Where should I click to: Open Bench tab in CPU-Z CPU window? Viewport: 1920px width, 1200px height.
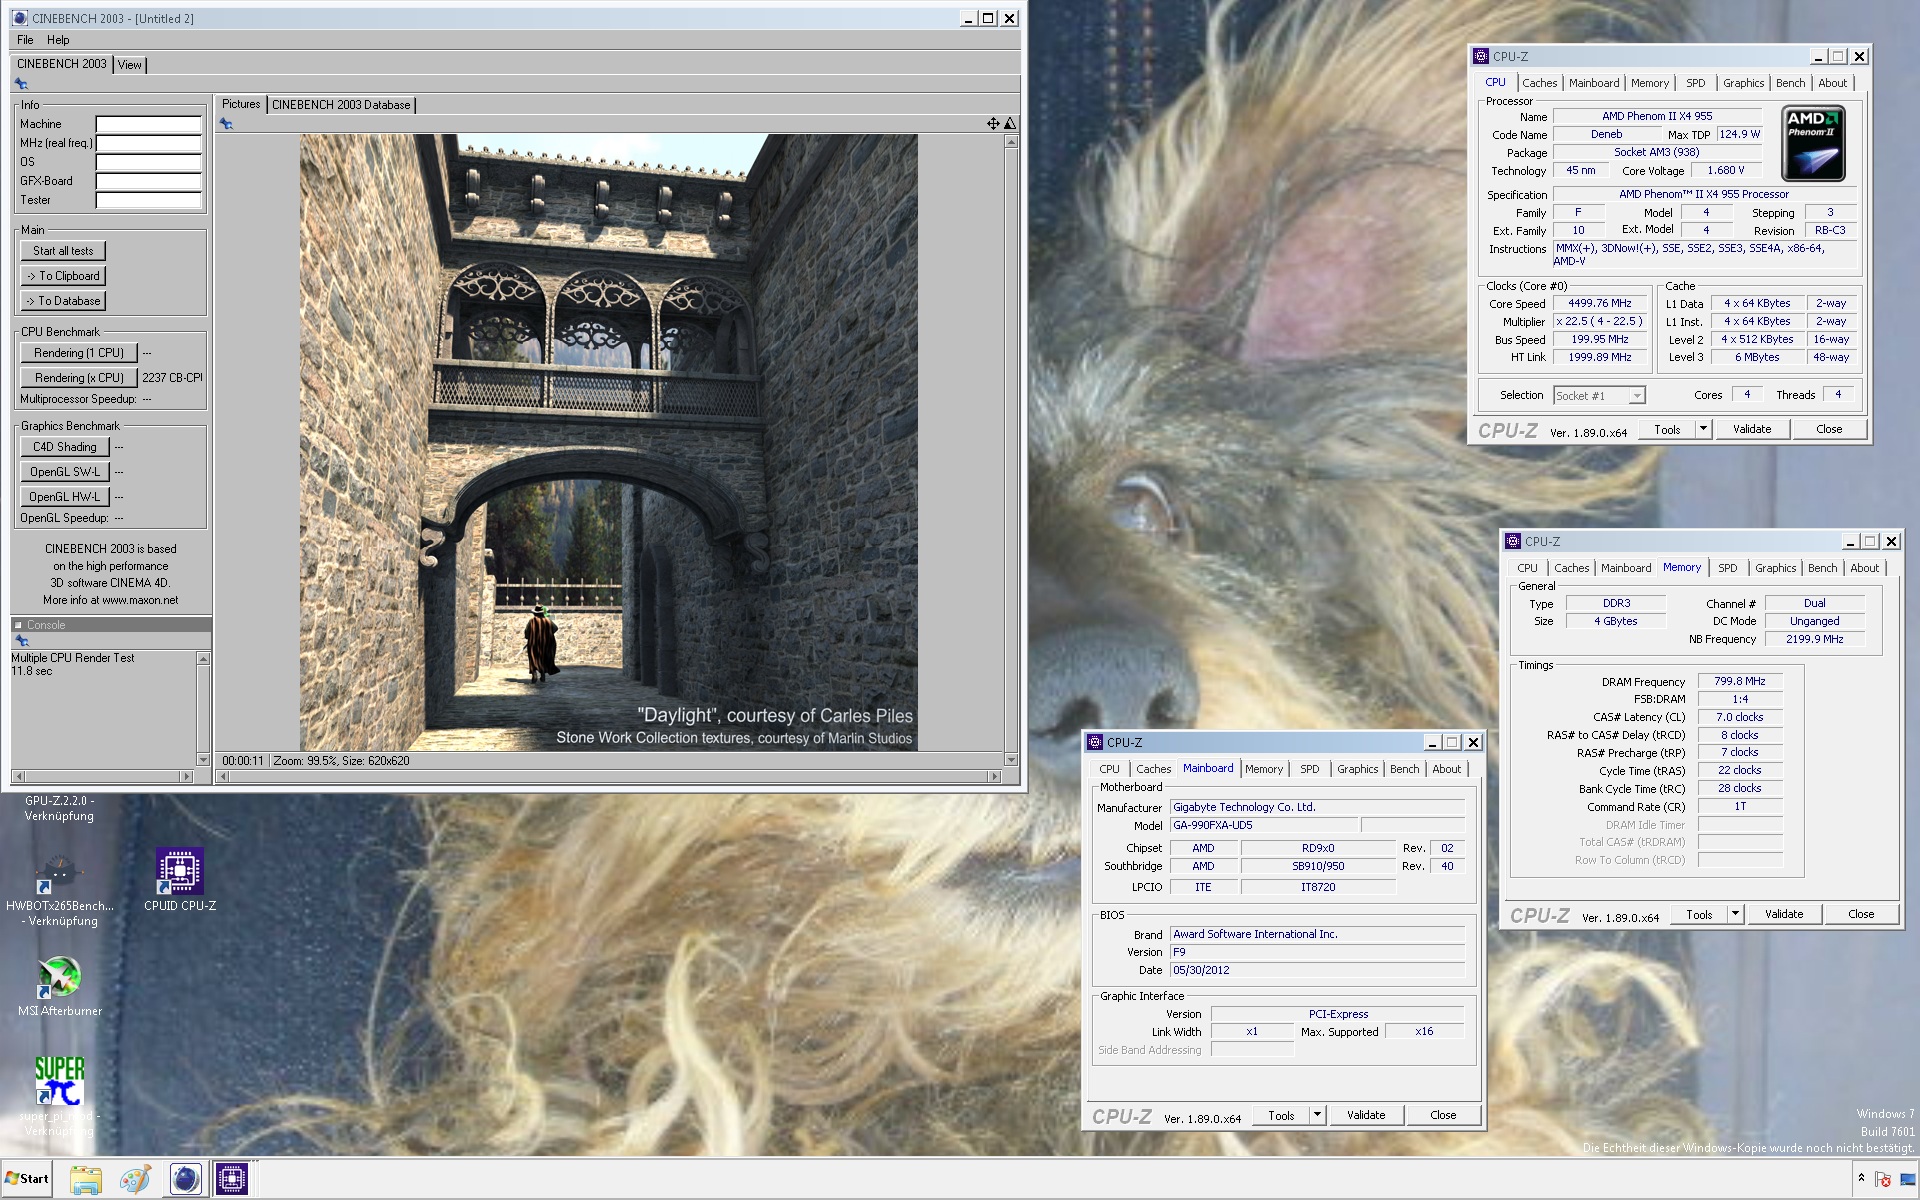1790,83
